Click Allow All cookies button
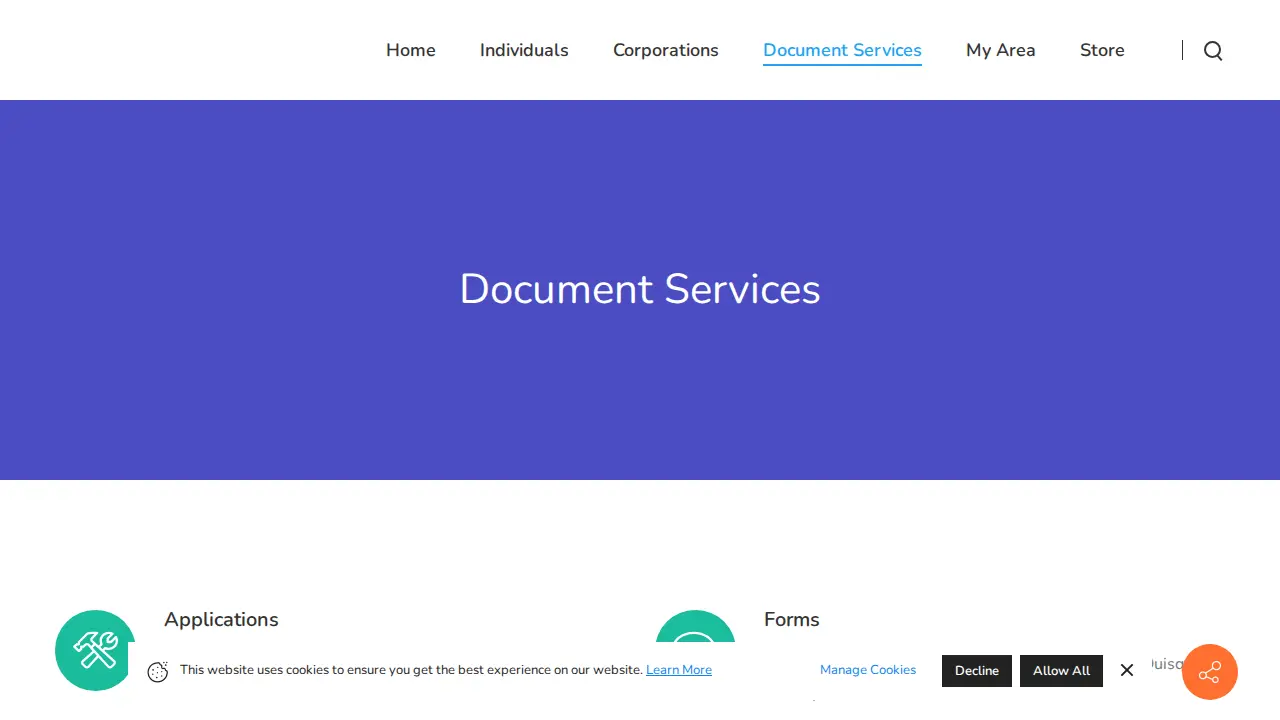Screen dimensions: 1280x720 tap(1061, 671)
